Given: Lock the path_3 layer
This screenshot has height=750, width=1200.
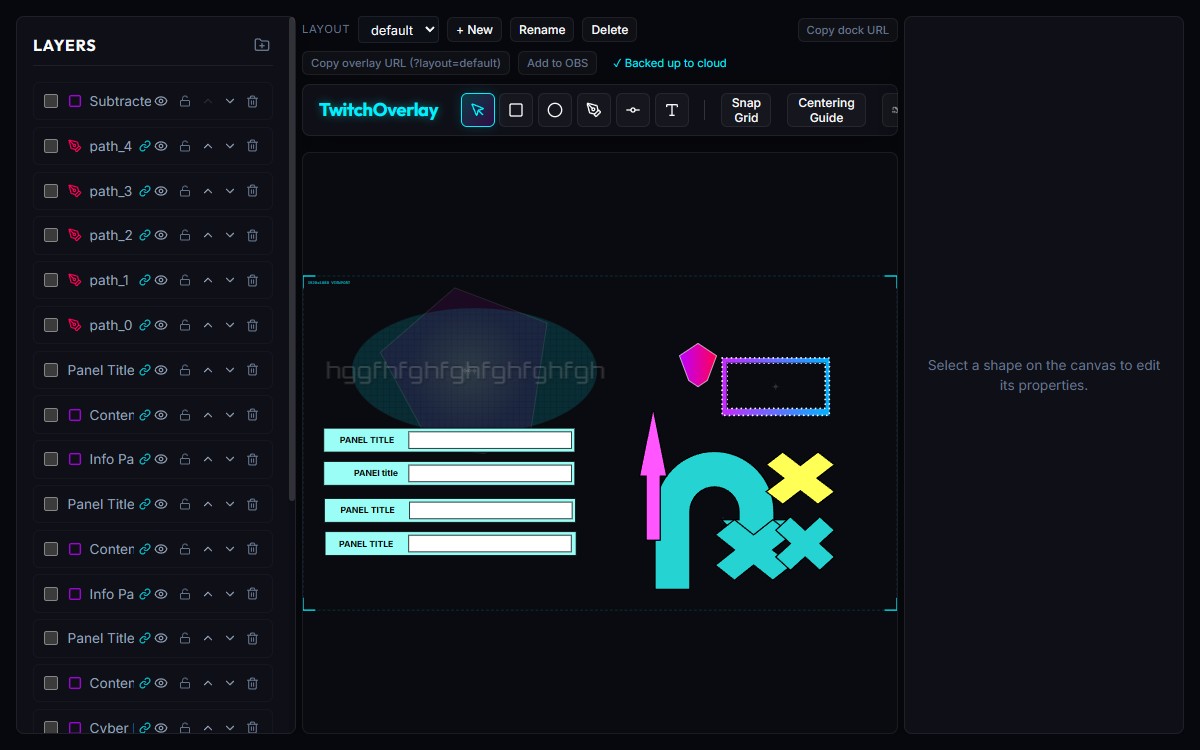Looking at the screenshot, I should (185, 191).
